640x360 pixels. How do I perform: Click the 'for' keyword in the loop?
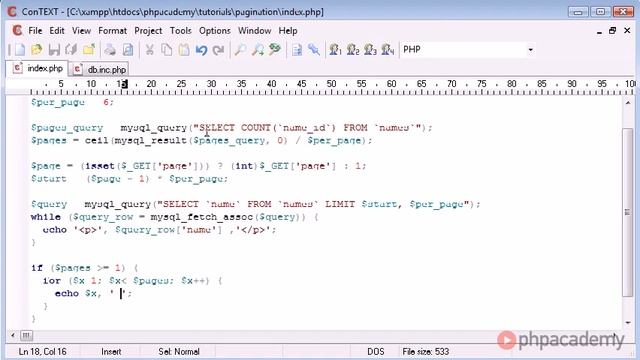pos(52,280)
